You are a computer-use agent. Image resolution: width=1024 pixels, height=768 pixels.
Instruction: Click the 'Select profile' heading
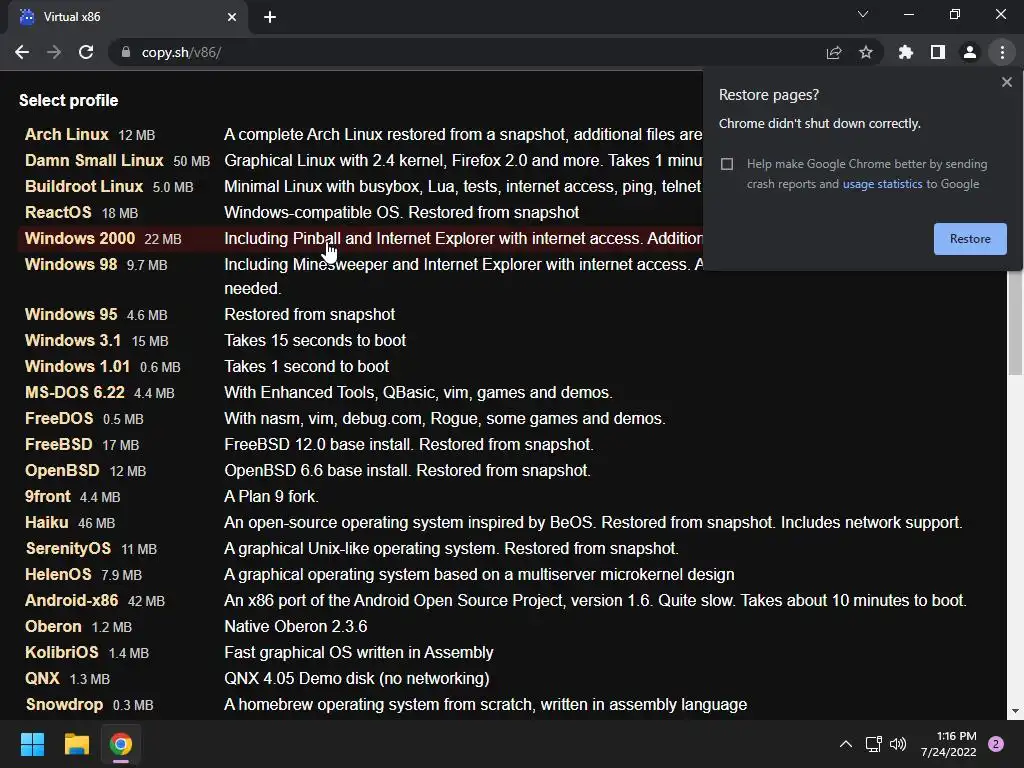point(69,101)
